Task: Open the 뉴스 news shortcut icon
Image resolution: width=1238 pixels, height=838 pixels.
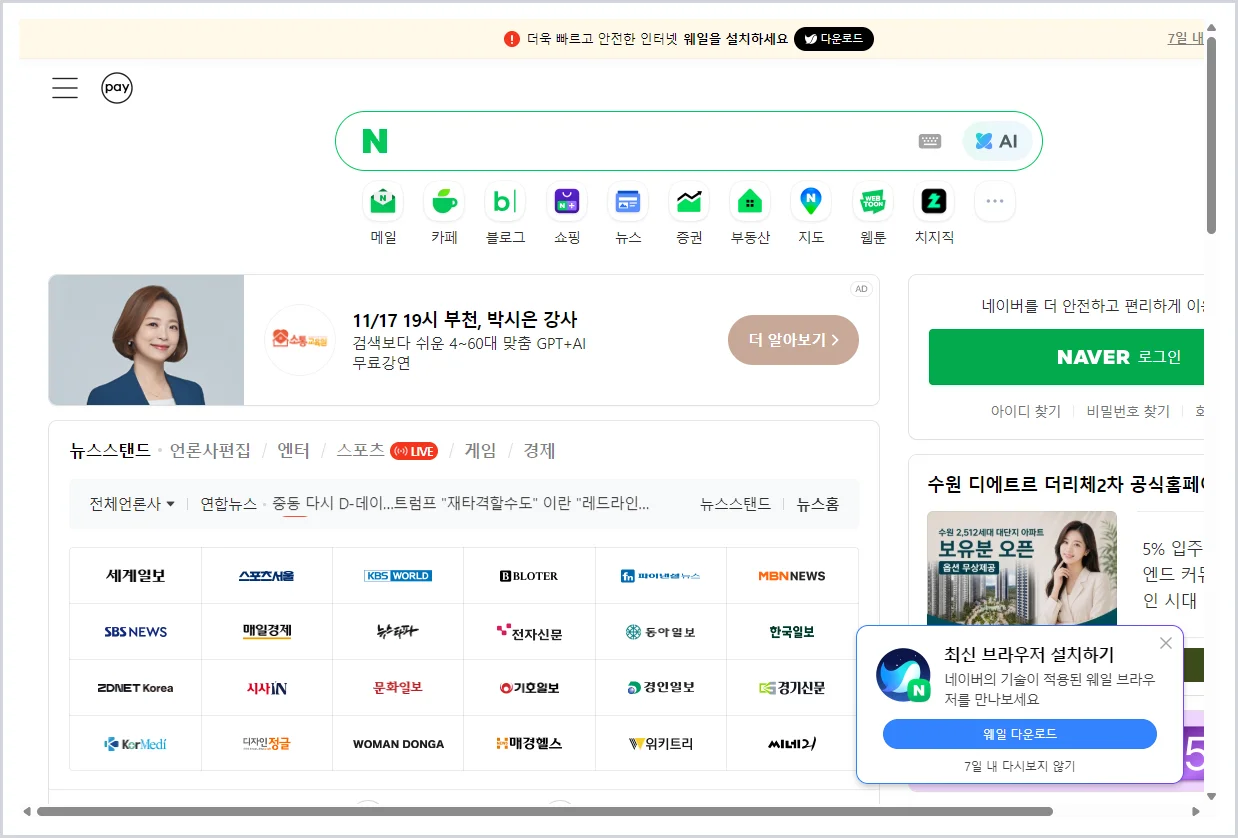Action: (x=628, y=202)
